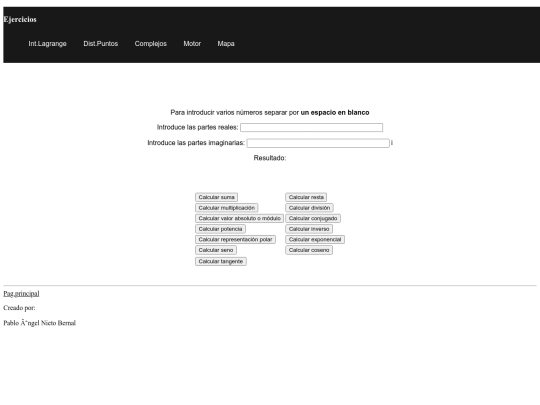The width and height of the screenshot is (540, 405).
Task: Click the Calcular división button
Action: 309,208
